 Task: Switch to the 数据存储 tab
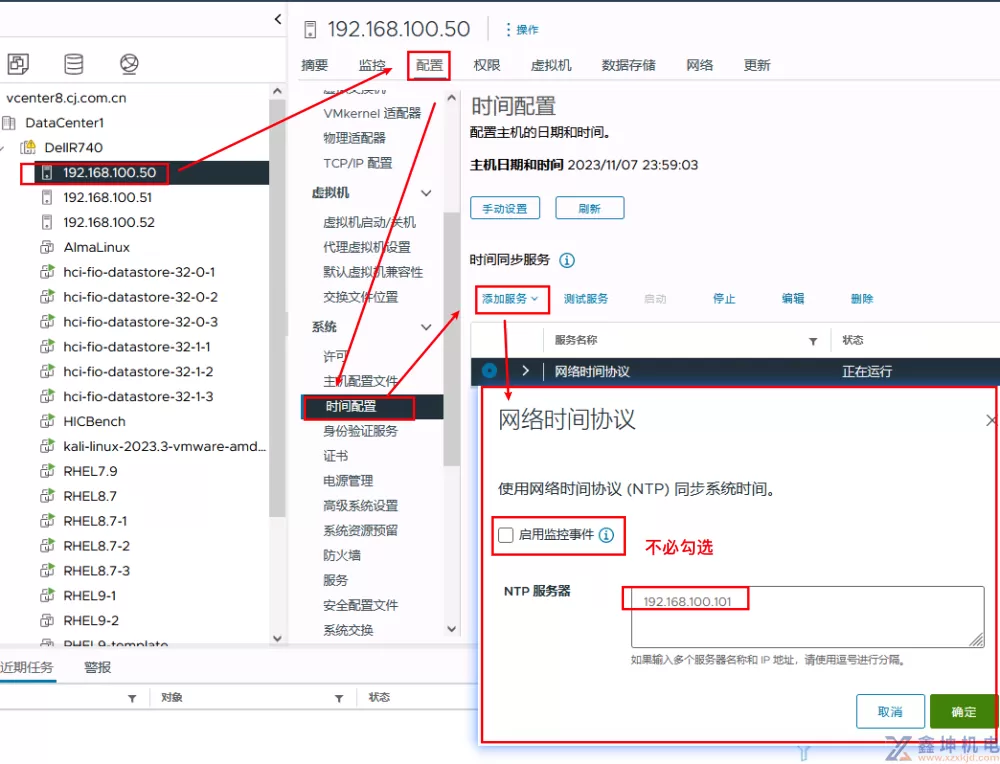pyautogui.click(x=629, y=65)
